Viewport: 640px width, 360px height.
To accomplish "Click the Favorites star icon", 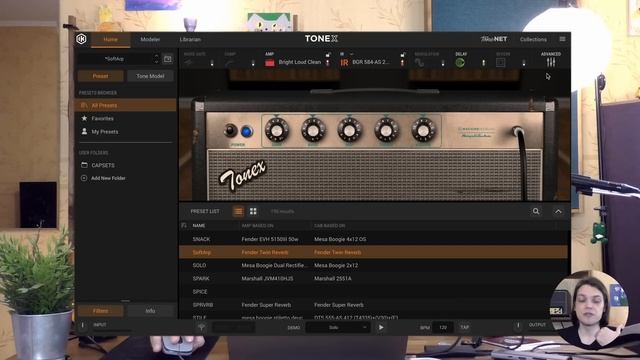I will pyautogui.click(x=84, y=118).
